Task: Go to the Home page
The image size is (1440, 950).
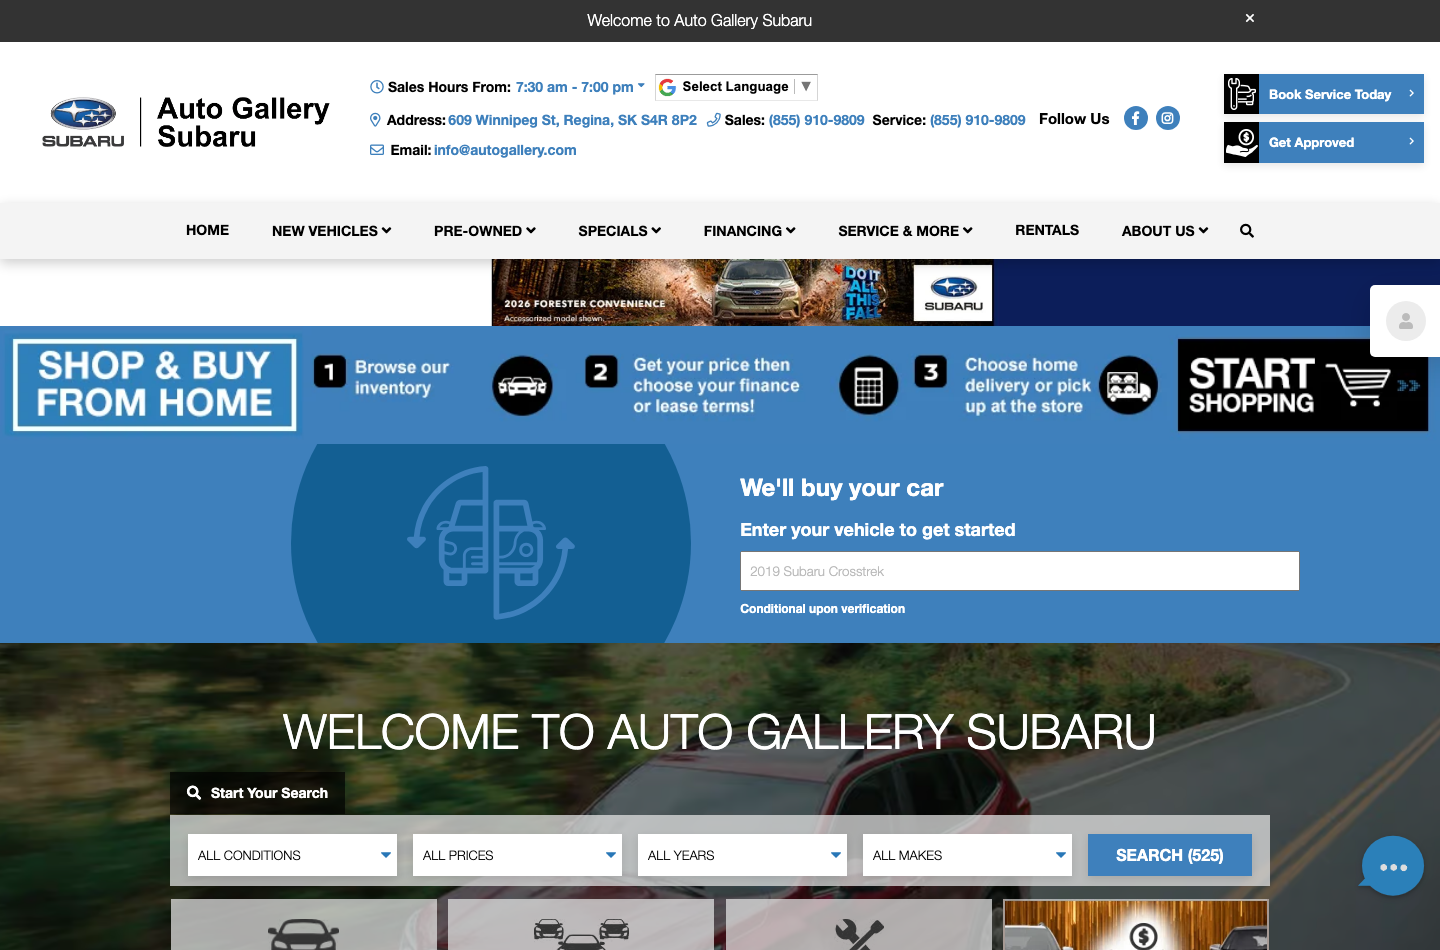Action: click(x=207, y=230)
